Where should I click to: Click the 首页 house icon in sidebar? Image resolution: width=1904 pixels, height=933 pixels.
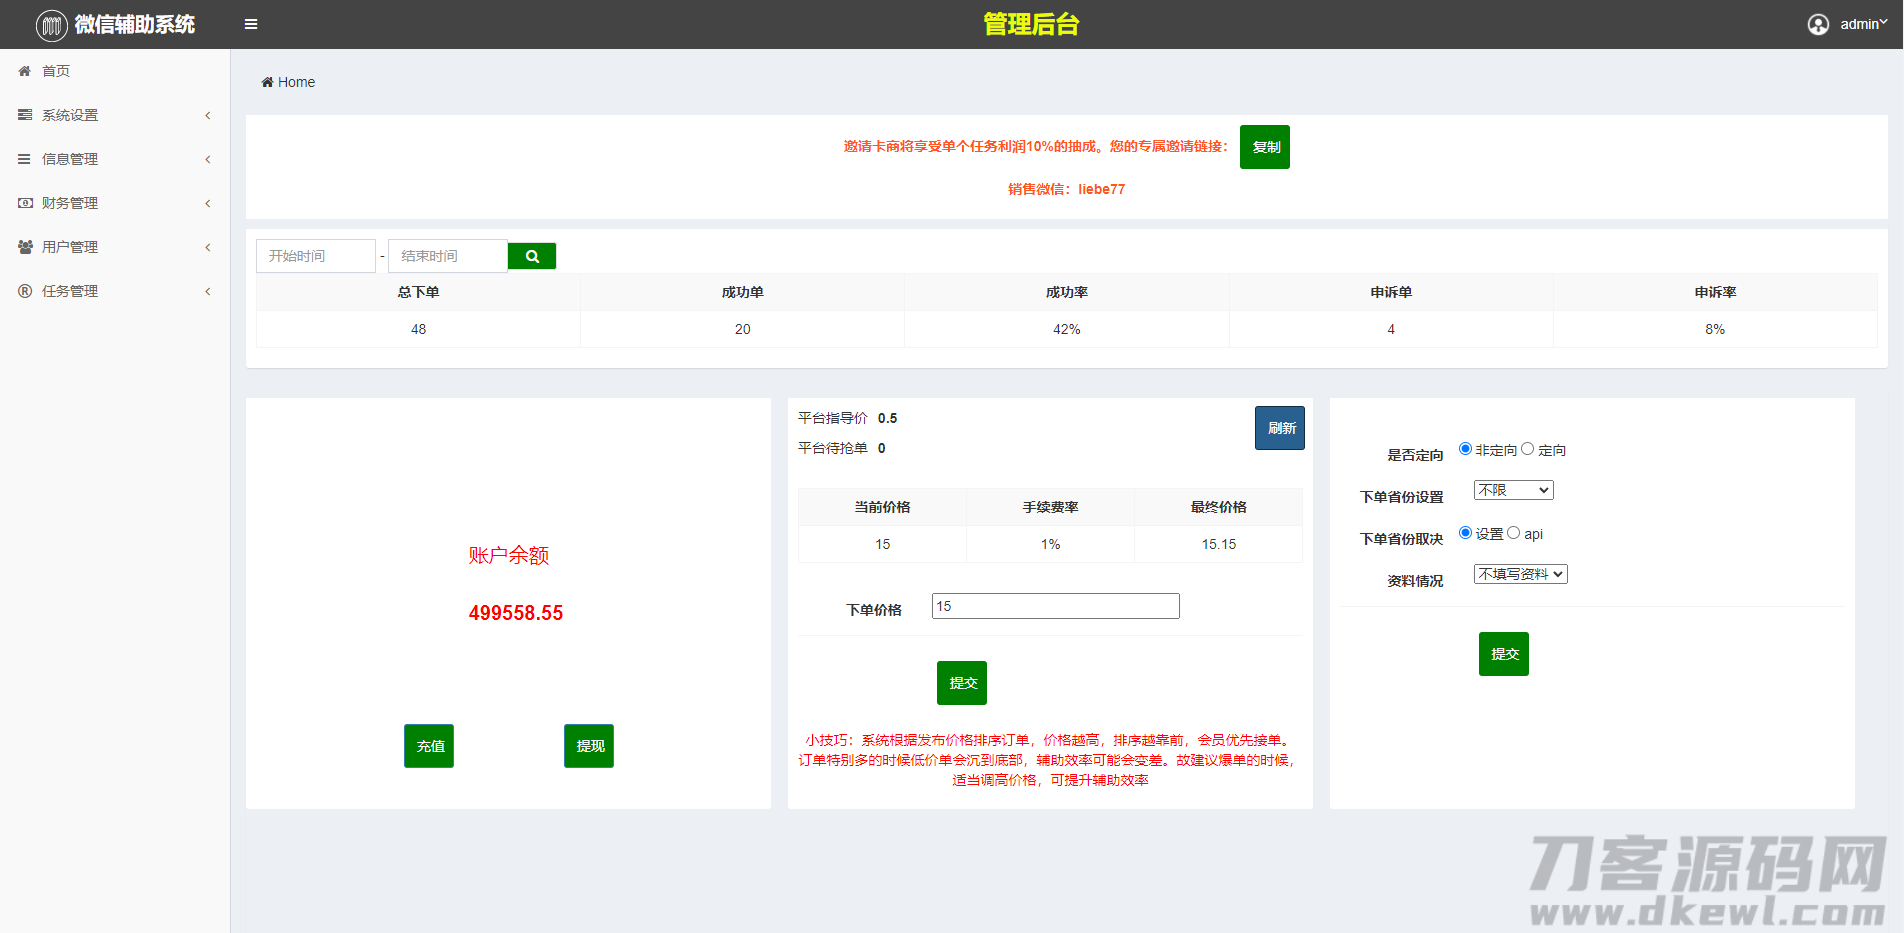tap(25, 71)
